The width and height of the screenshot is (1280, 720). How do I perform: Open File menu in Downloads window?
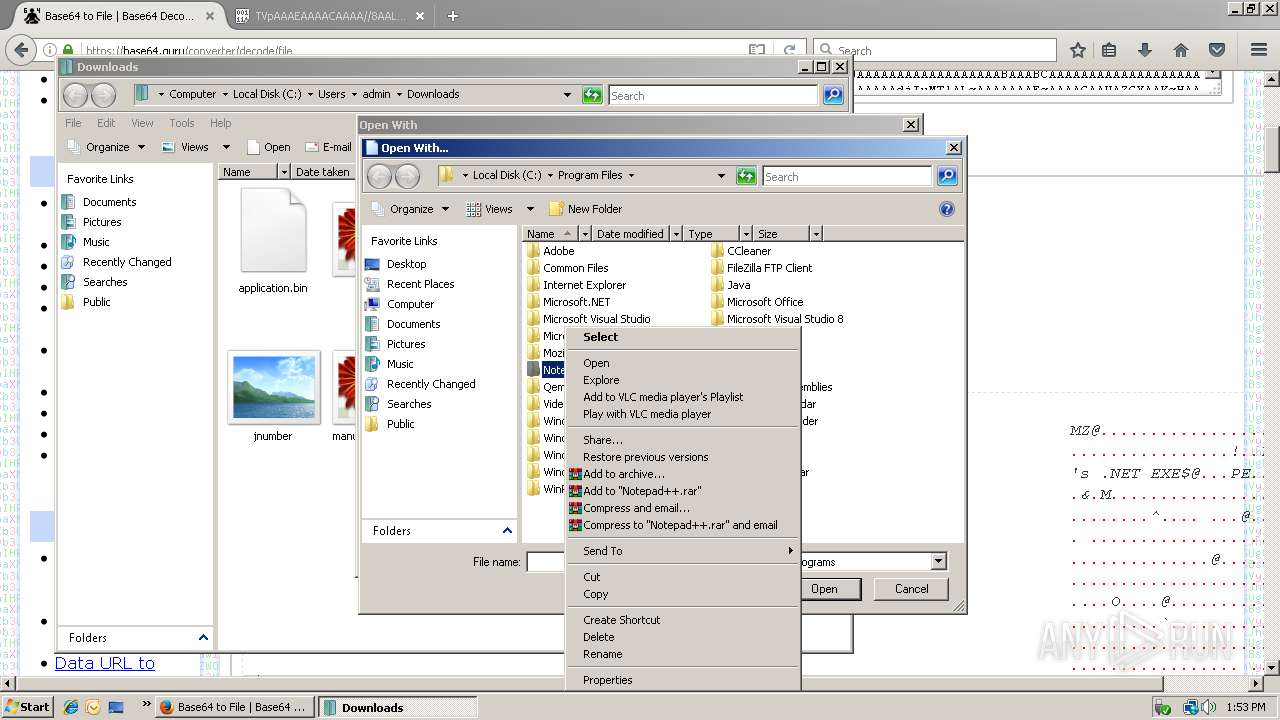pos(73,123)
